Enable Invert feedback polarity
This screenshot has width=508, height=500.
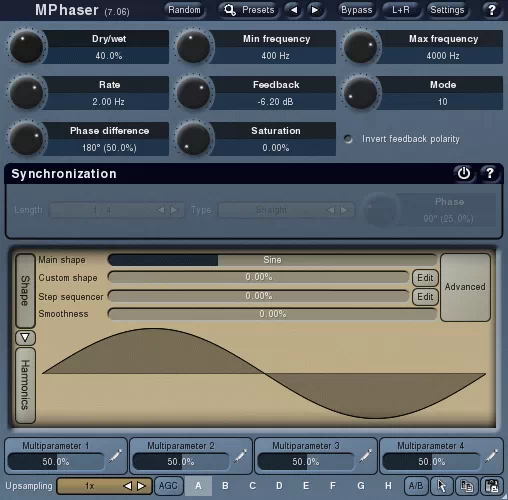click(x=348, y=139)
